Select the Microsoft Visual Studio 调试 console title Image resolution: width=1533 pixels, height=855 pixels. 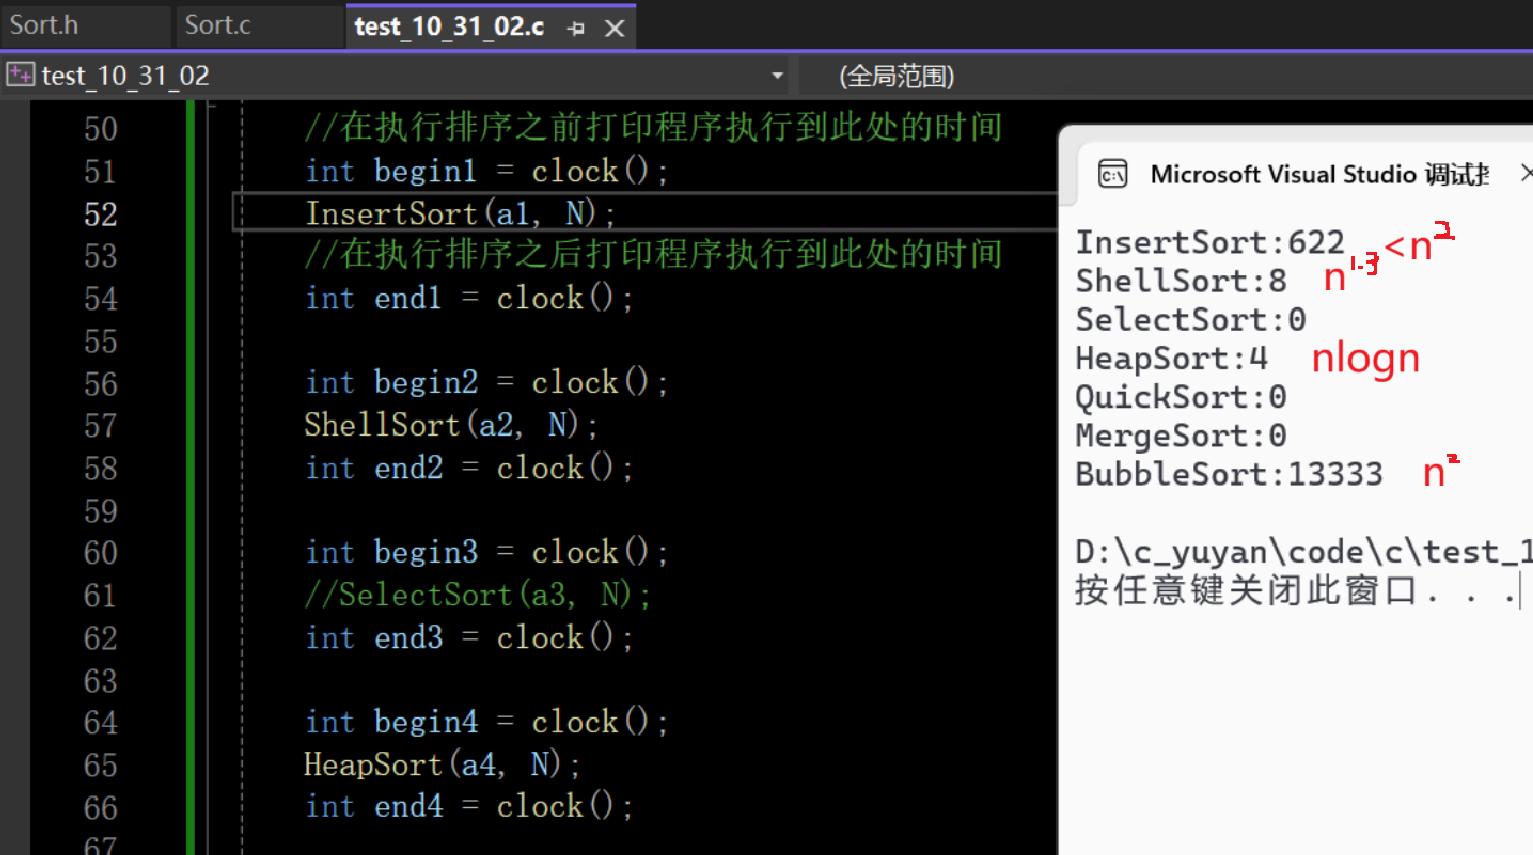1320,174
